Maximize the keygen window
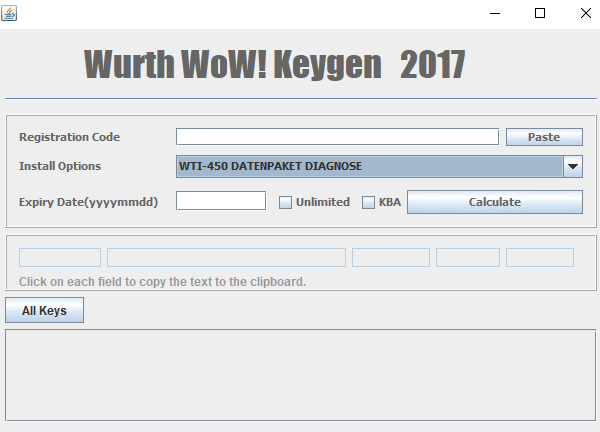The height and width of the screenshot is (432, 600). point(540,13)
